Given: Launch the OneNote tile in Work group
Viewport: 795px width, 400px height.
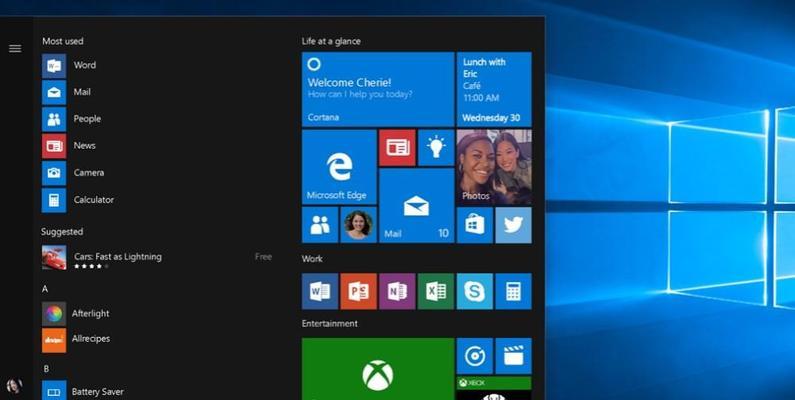Looking at the screenshot, I should click(x=398, y=292).
